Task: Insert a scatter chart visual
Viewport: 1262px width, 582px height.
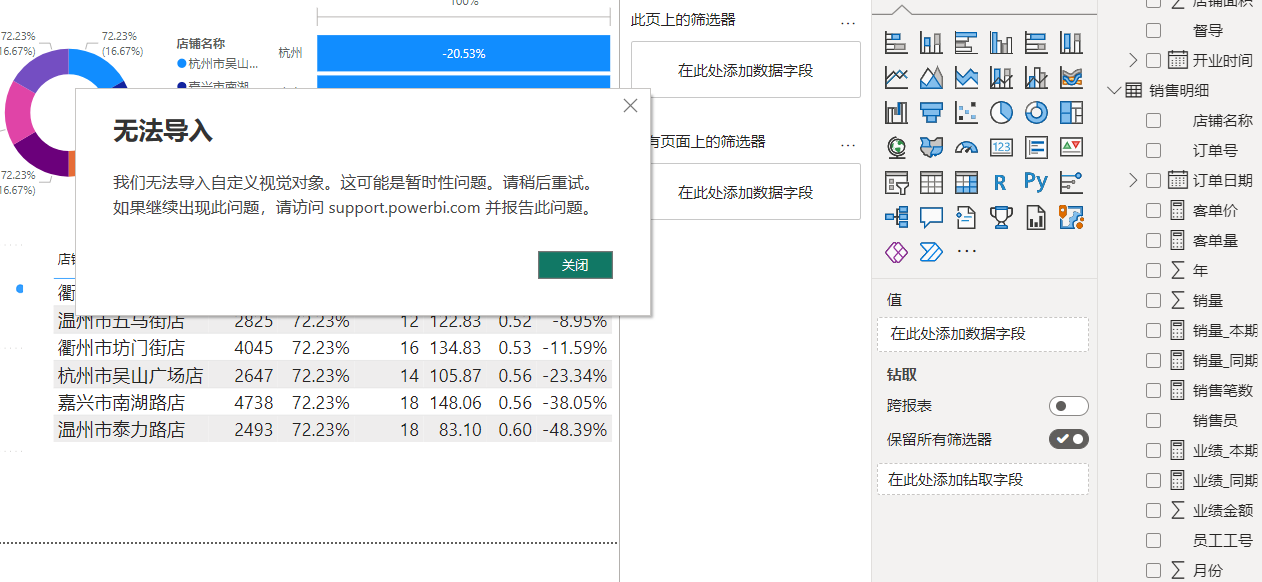Action: [x=966, y=112]
